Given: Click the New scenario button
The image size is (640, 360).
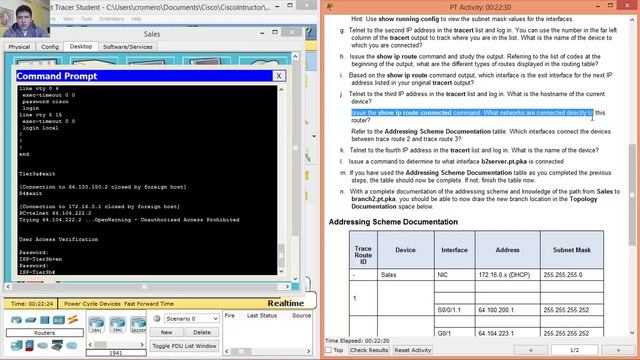Looking at the screenshot, I should 166,332.
